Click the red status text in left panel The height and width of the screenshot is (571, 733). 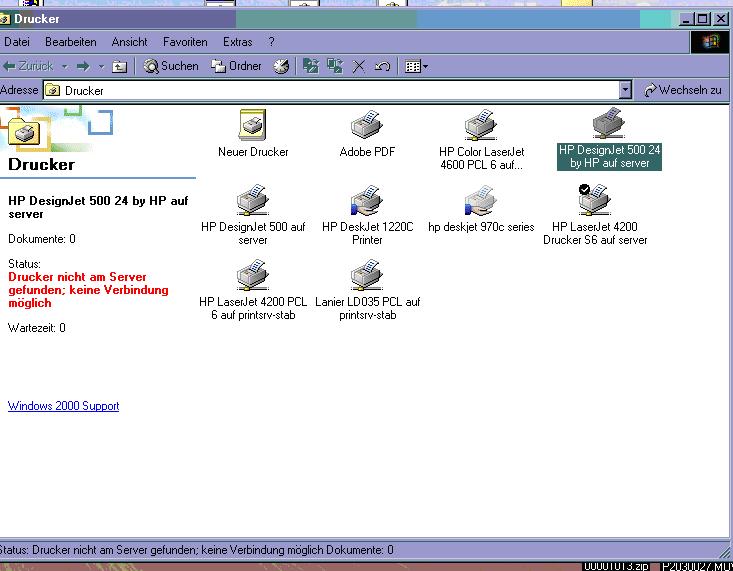(x=88, y=290)
